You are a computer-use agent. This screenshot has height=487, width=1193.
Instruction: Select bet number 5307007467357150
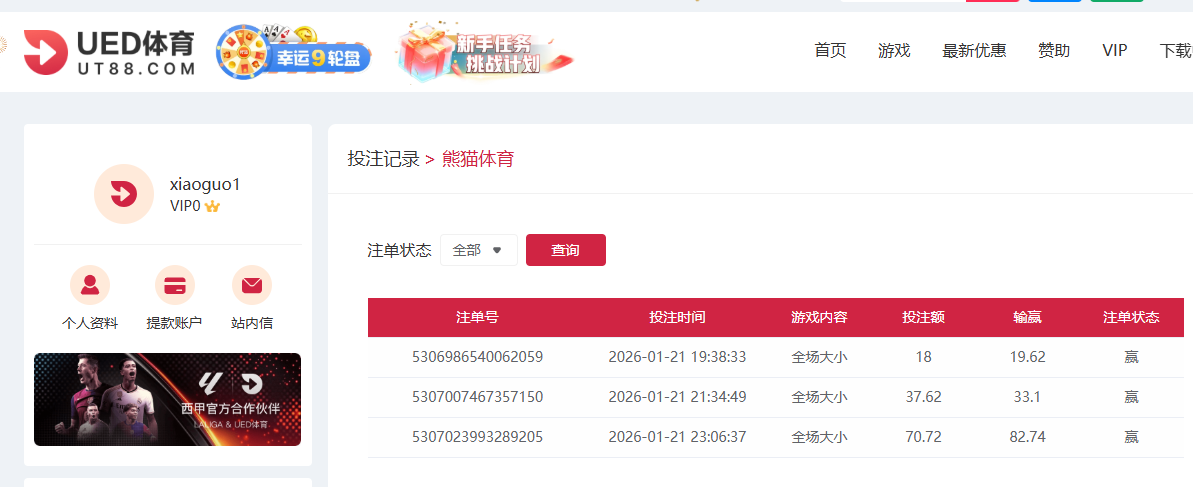pyautogui.click(x=477, y=397)
